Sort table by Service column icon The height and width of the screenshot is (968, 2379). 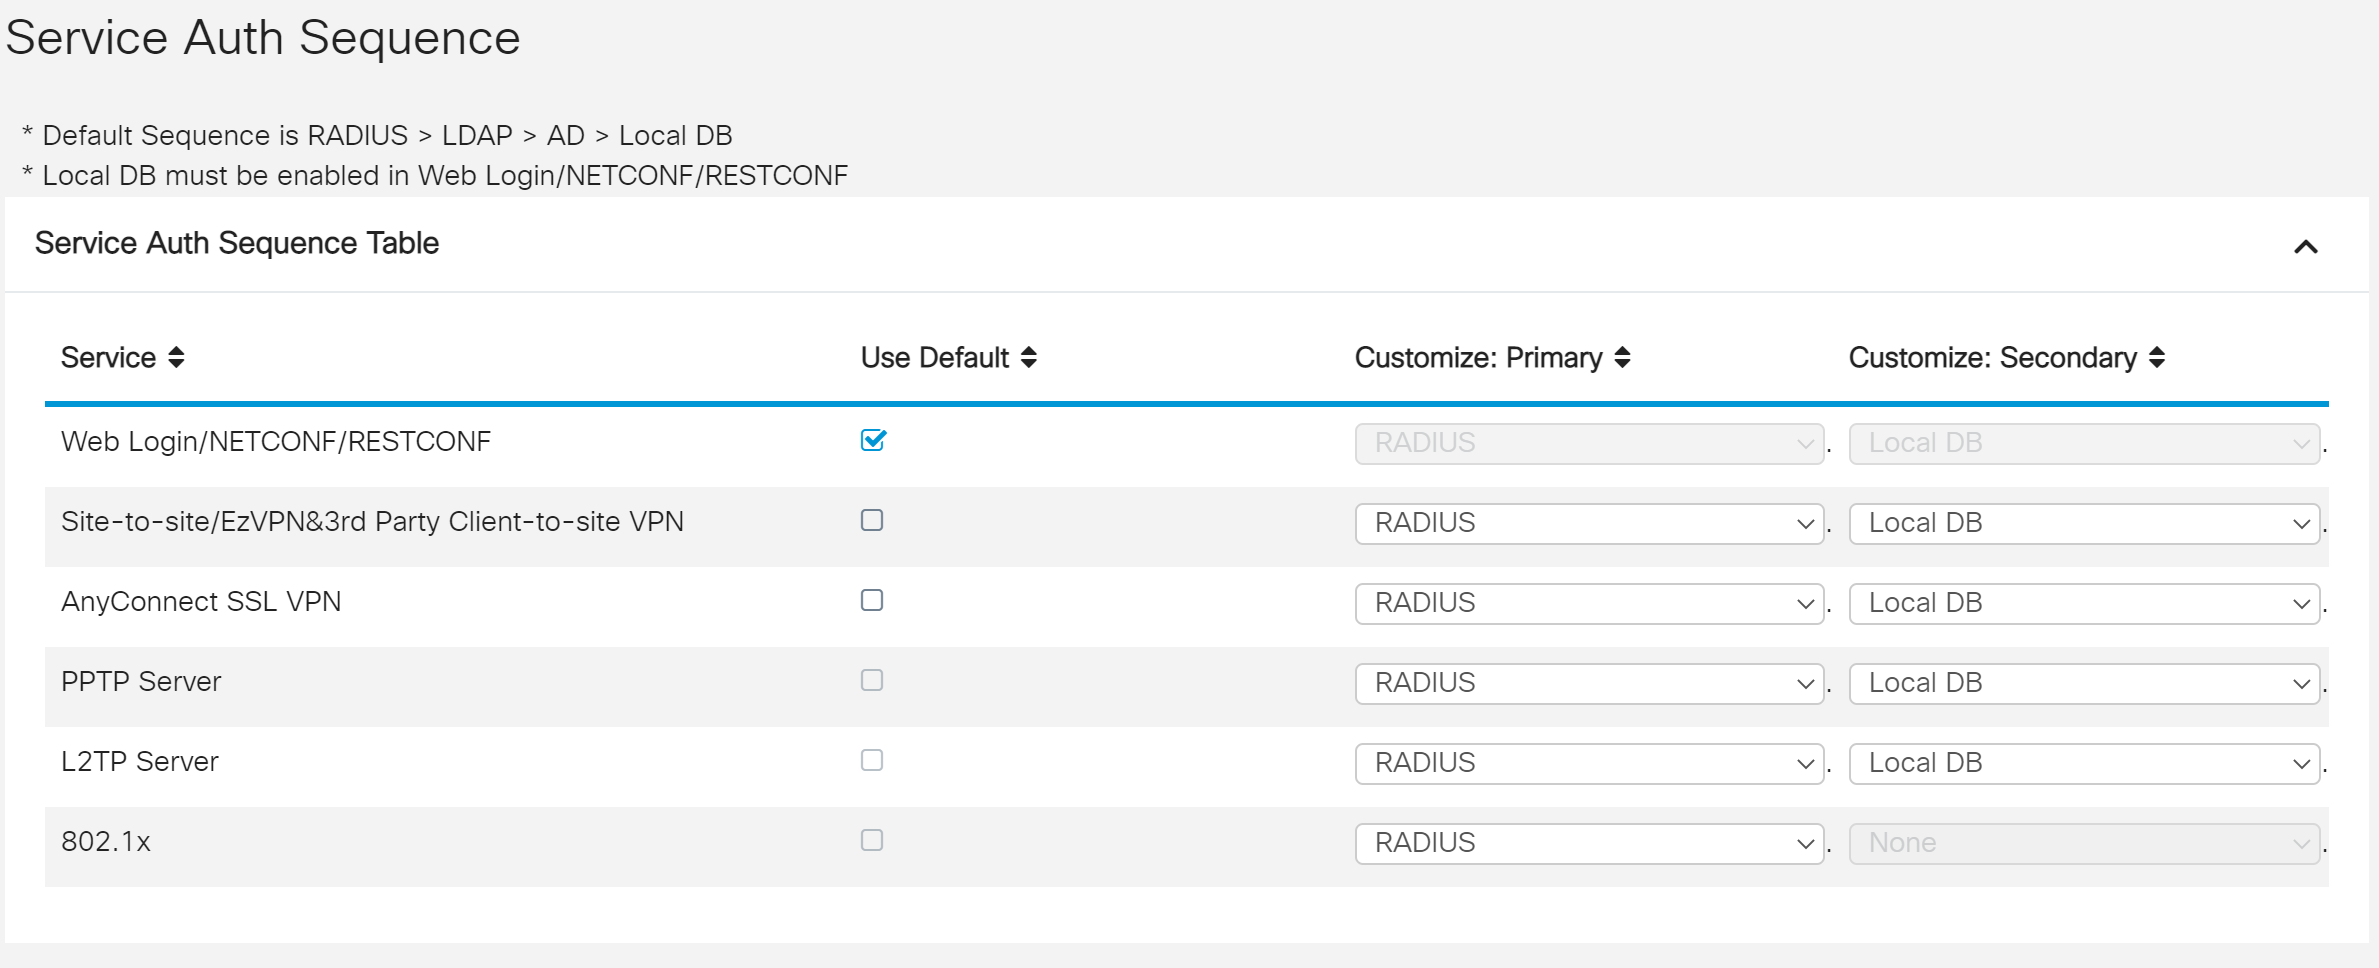(176, 358)
